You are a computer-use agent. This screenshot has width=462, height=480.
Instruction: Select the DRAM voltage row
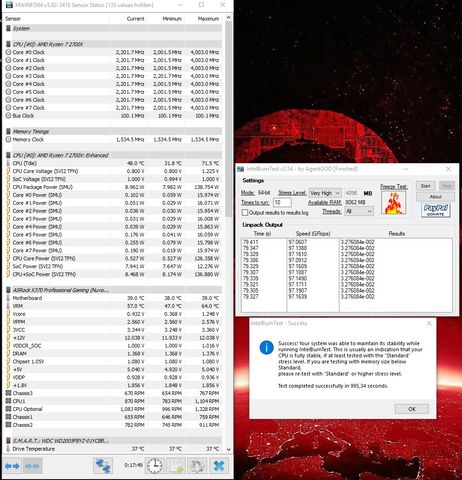[113, 354]
